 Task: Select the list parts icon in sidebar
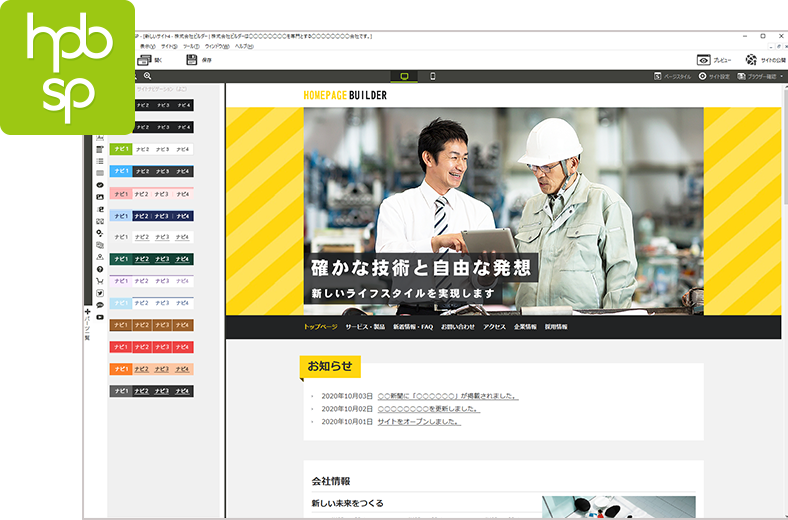[100, 161]
